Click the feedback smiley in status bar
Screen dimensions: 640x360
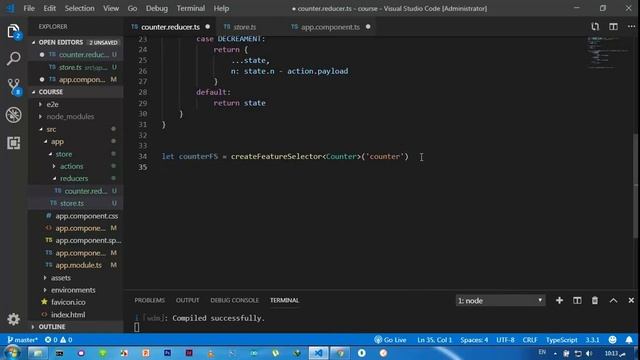(x=612, y=340)
